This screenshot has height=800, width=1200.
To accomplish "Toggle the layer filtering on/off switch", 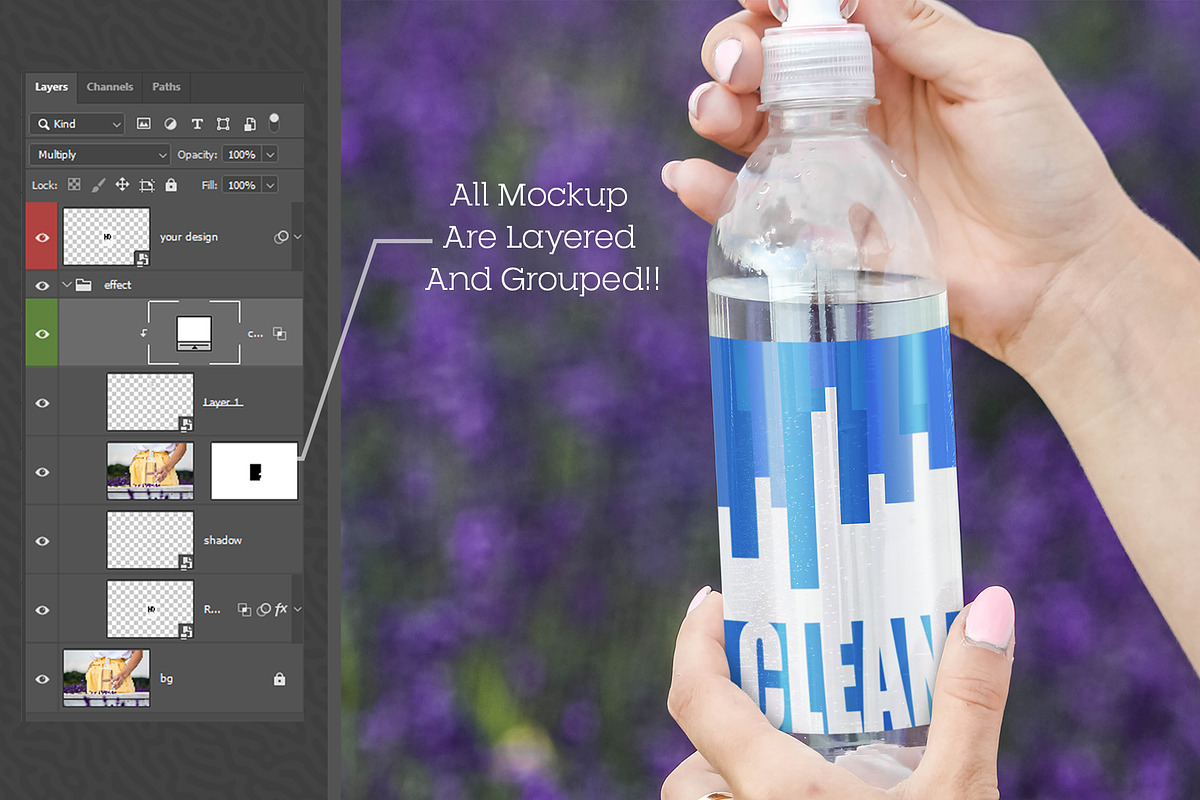I will pyautogui.click(x=275, y=122).
